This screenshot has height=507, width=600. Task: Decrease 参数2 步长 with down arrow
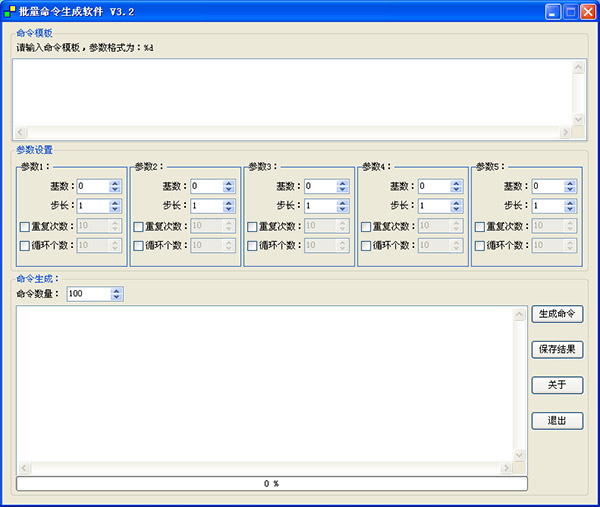[x=229, y=209]
